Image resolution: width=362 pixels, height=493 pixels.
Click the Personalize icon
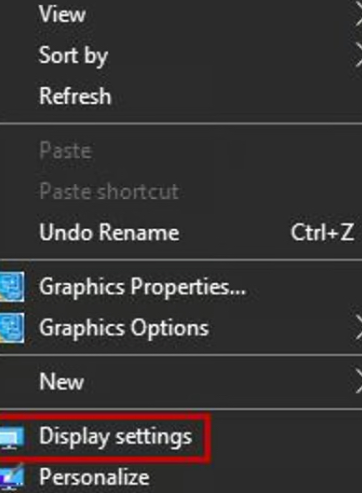tap(12, 476)
